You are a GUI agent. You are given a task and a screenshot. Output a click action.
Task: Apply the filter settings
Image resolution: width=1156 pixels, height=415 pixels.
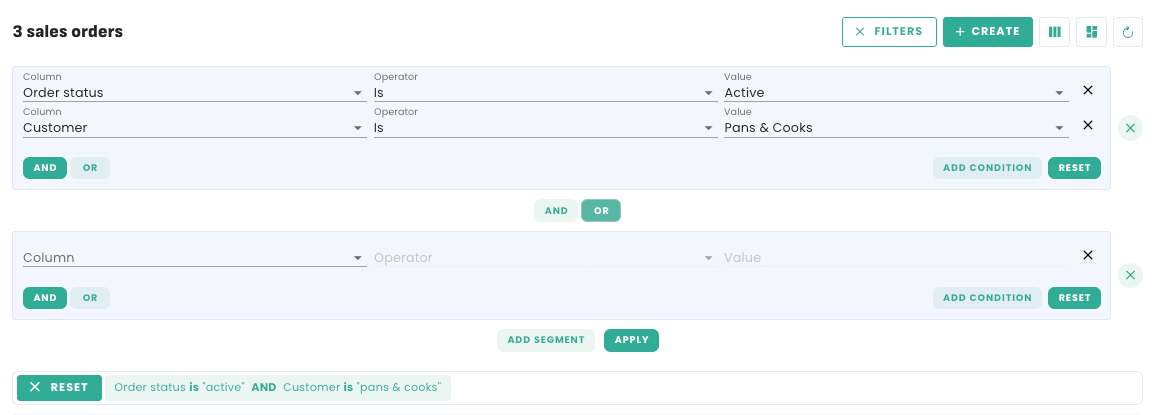(631, 340)
